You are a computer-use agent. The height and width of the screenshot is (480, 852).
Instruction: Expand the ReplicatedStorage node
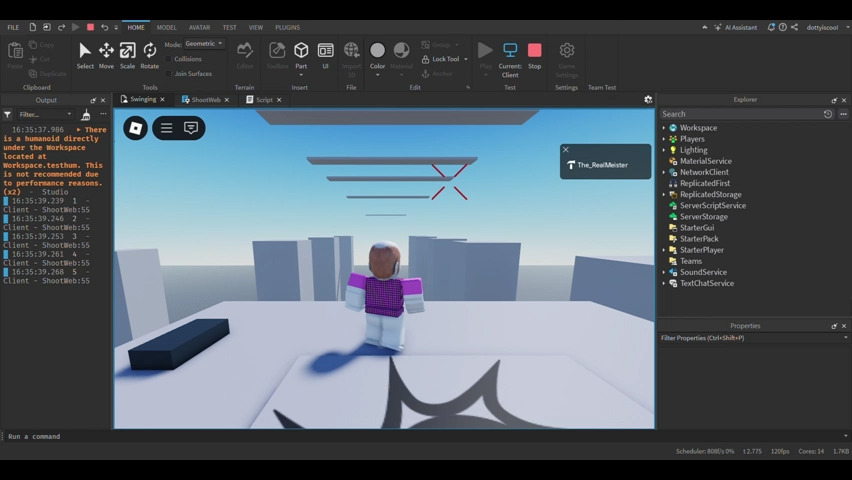click(663, 195)
